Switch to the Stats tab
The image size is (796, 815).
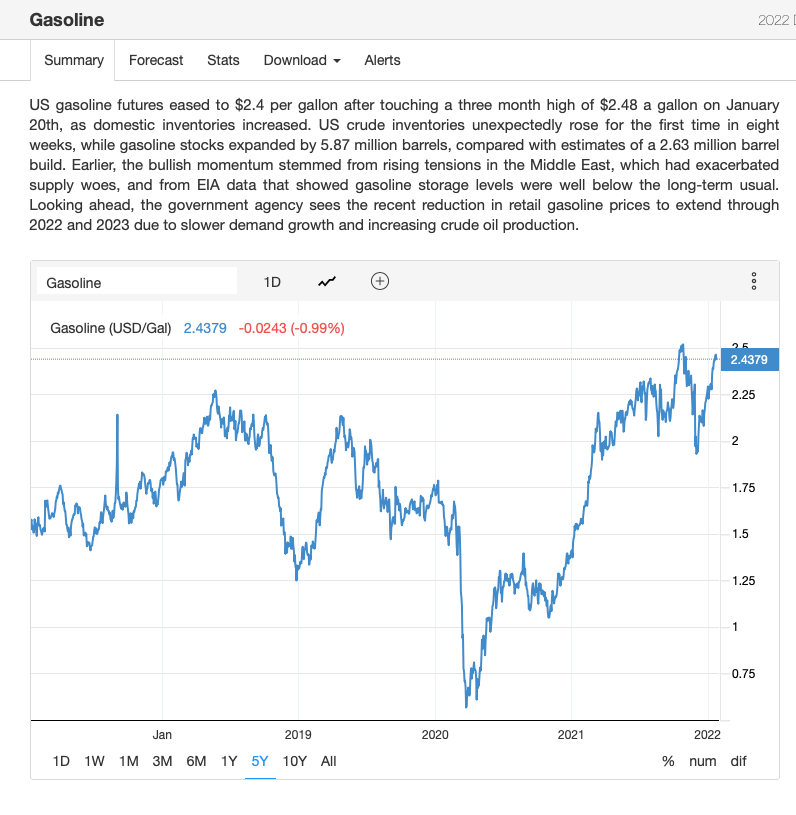click(223, 60)
